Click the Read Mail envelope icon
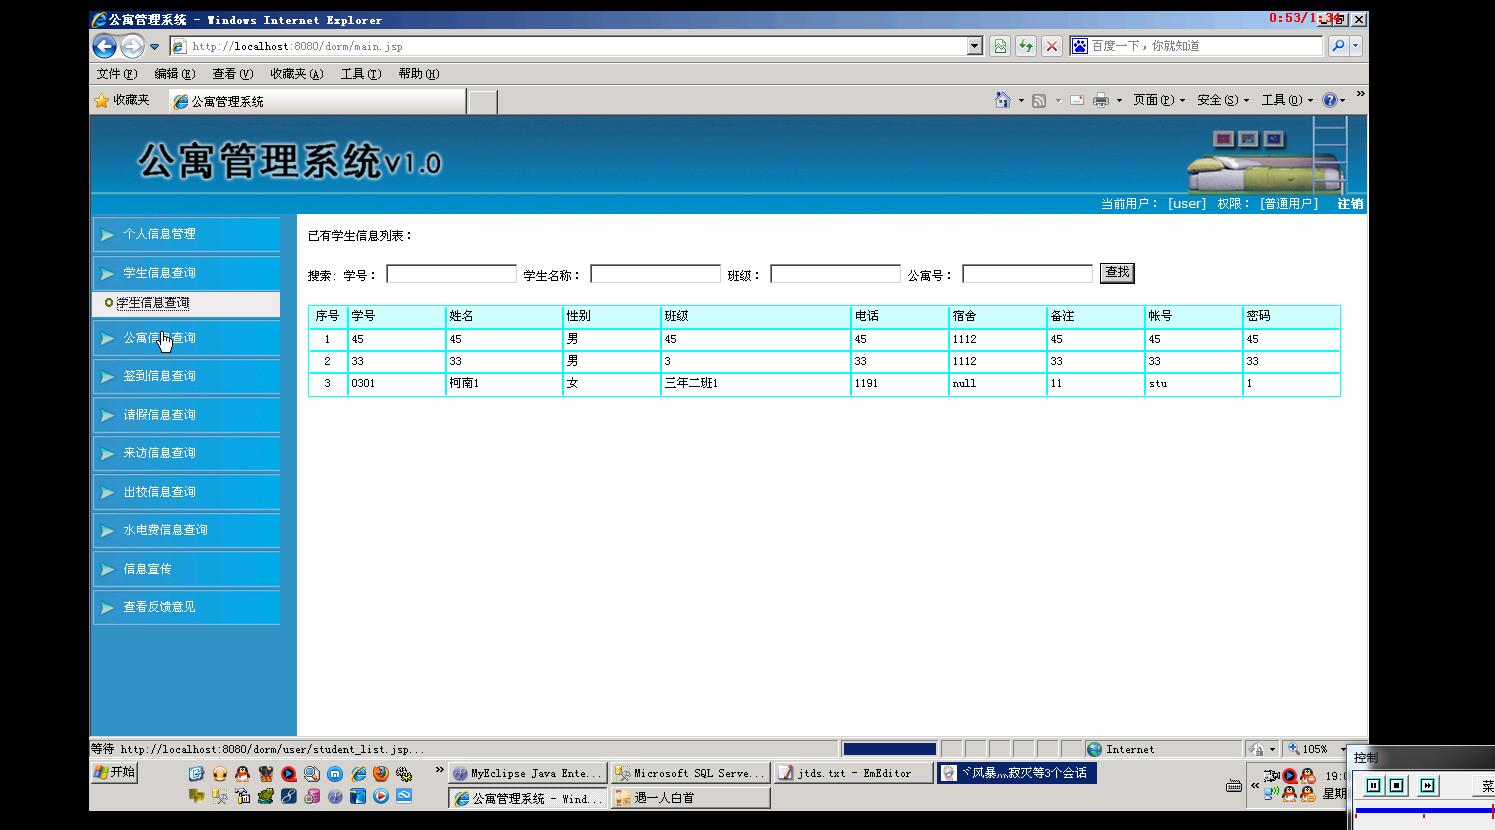Image resolution: width=1495 pixels, height=830 pixels. tap(1077, 101)
